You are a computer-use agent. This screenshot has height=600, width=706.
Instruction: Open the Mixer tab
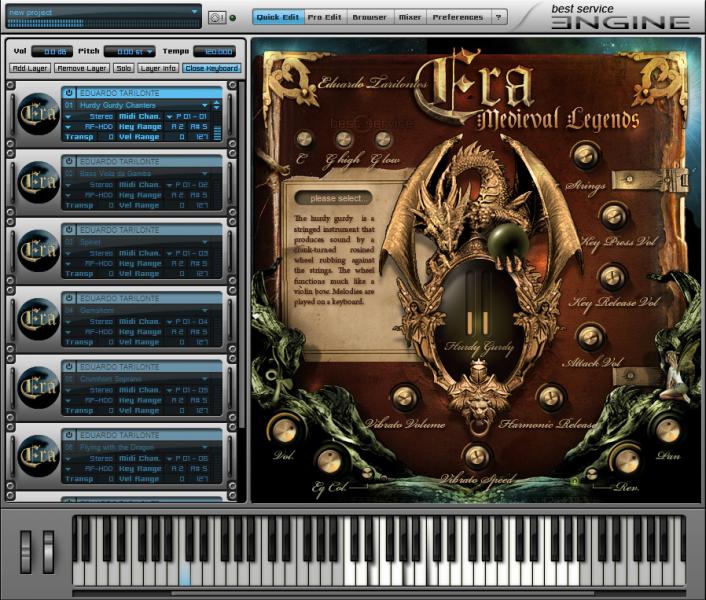pyautogui.click(x=410, y=17)
